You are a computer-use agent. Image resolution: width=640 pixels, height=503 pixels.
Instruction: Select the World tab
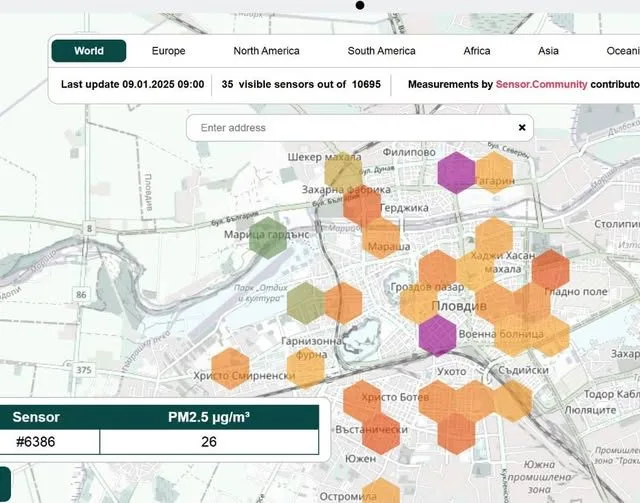point(89,51)
